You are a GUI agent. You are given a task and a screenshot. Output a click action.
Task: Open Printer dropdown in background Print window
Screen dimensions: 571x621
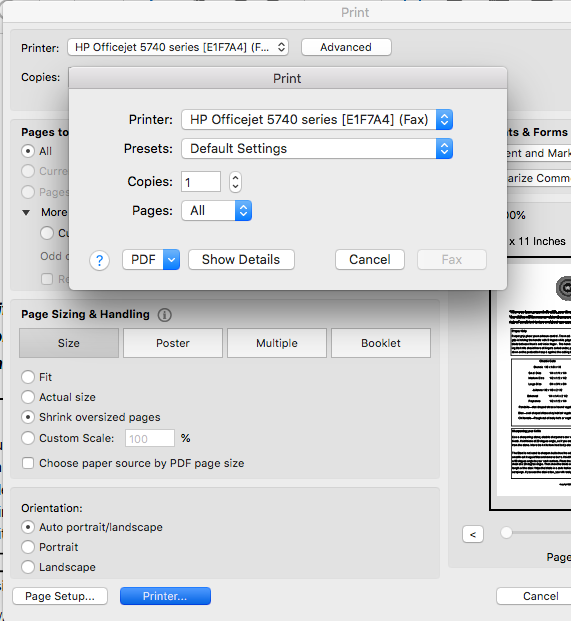point(178,48)
